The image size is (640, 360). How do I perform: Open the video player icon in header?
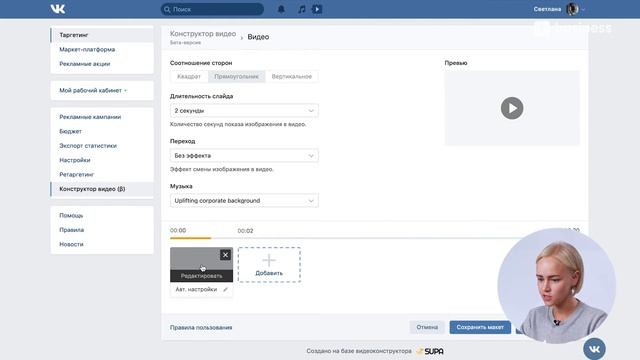point(317,9)
